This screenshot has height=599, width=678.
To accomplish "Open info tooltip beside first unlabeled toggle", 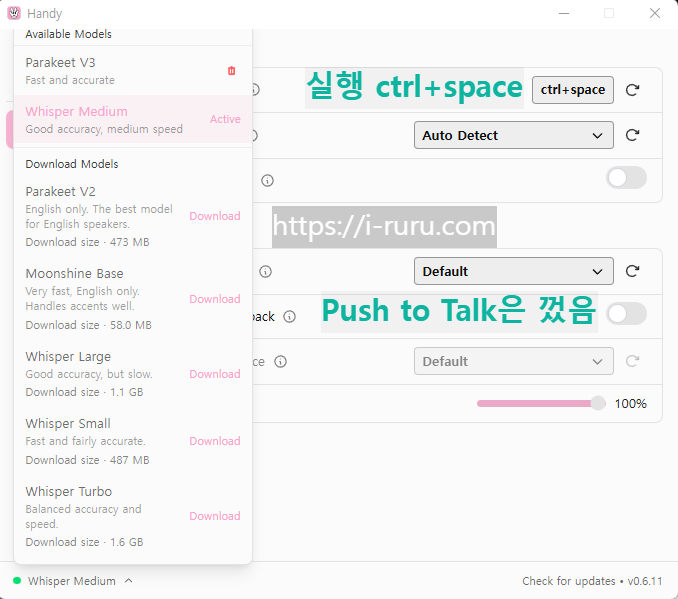I will 267,180.
